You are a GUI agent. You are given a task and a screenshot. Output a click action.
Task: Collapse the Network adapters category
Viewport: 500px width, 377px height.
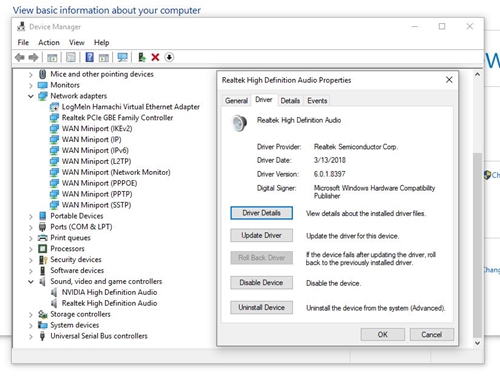pyautogui.click(x=31, y=96)
